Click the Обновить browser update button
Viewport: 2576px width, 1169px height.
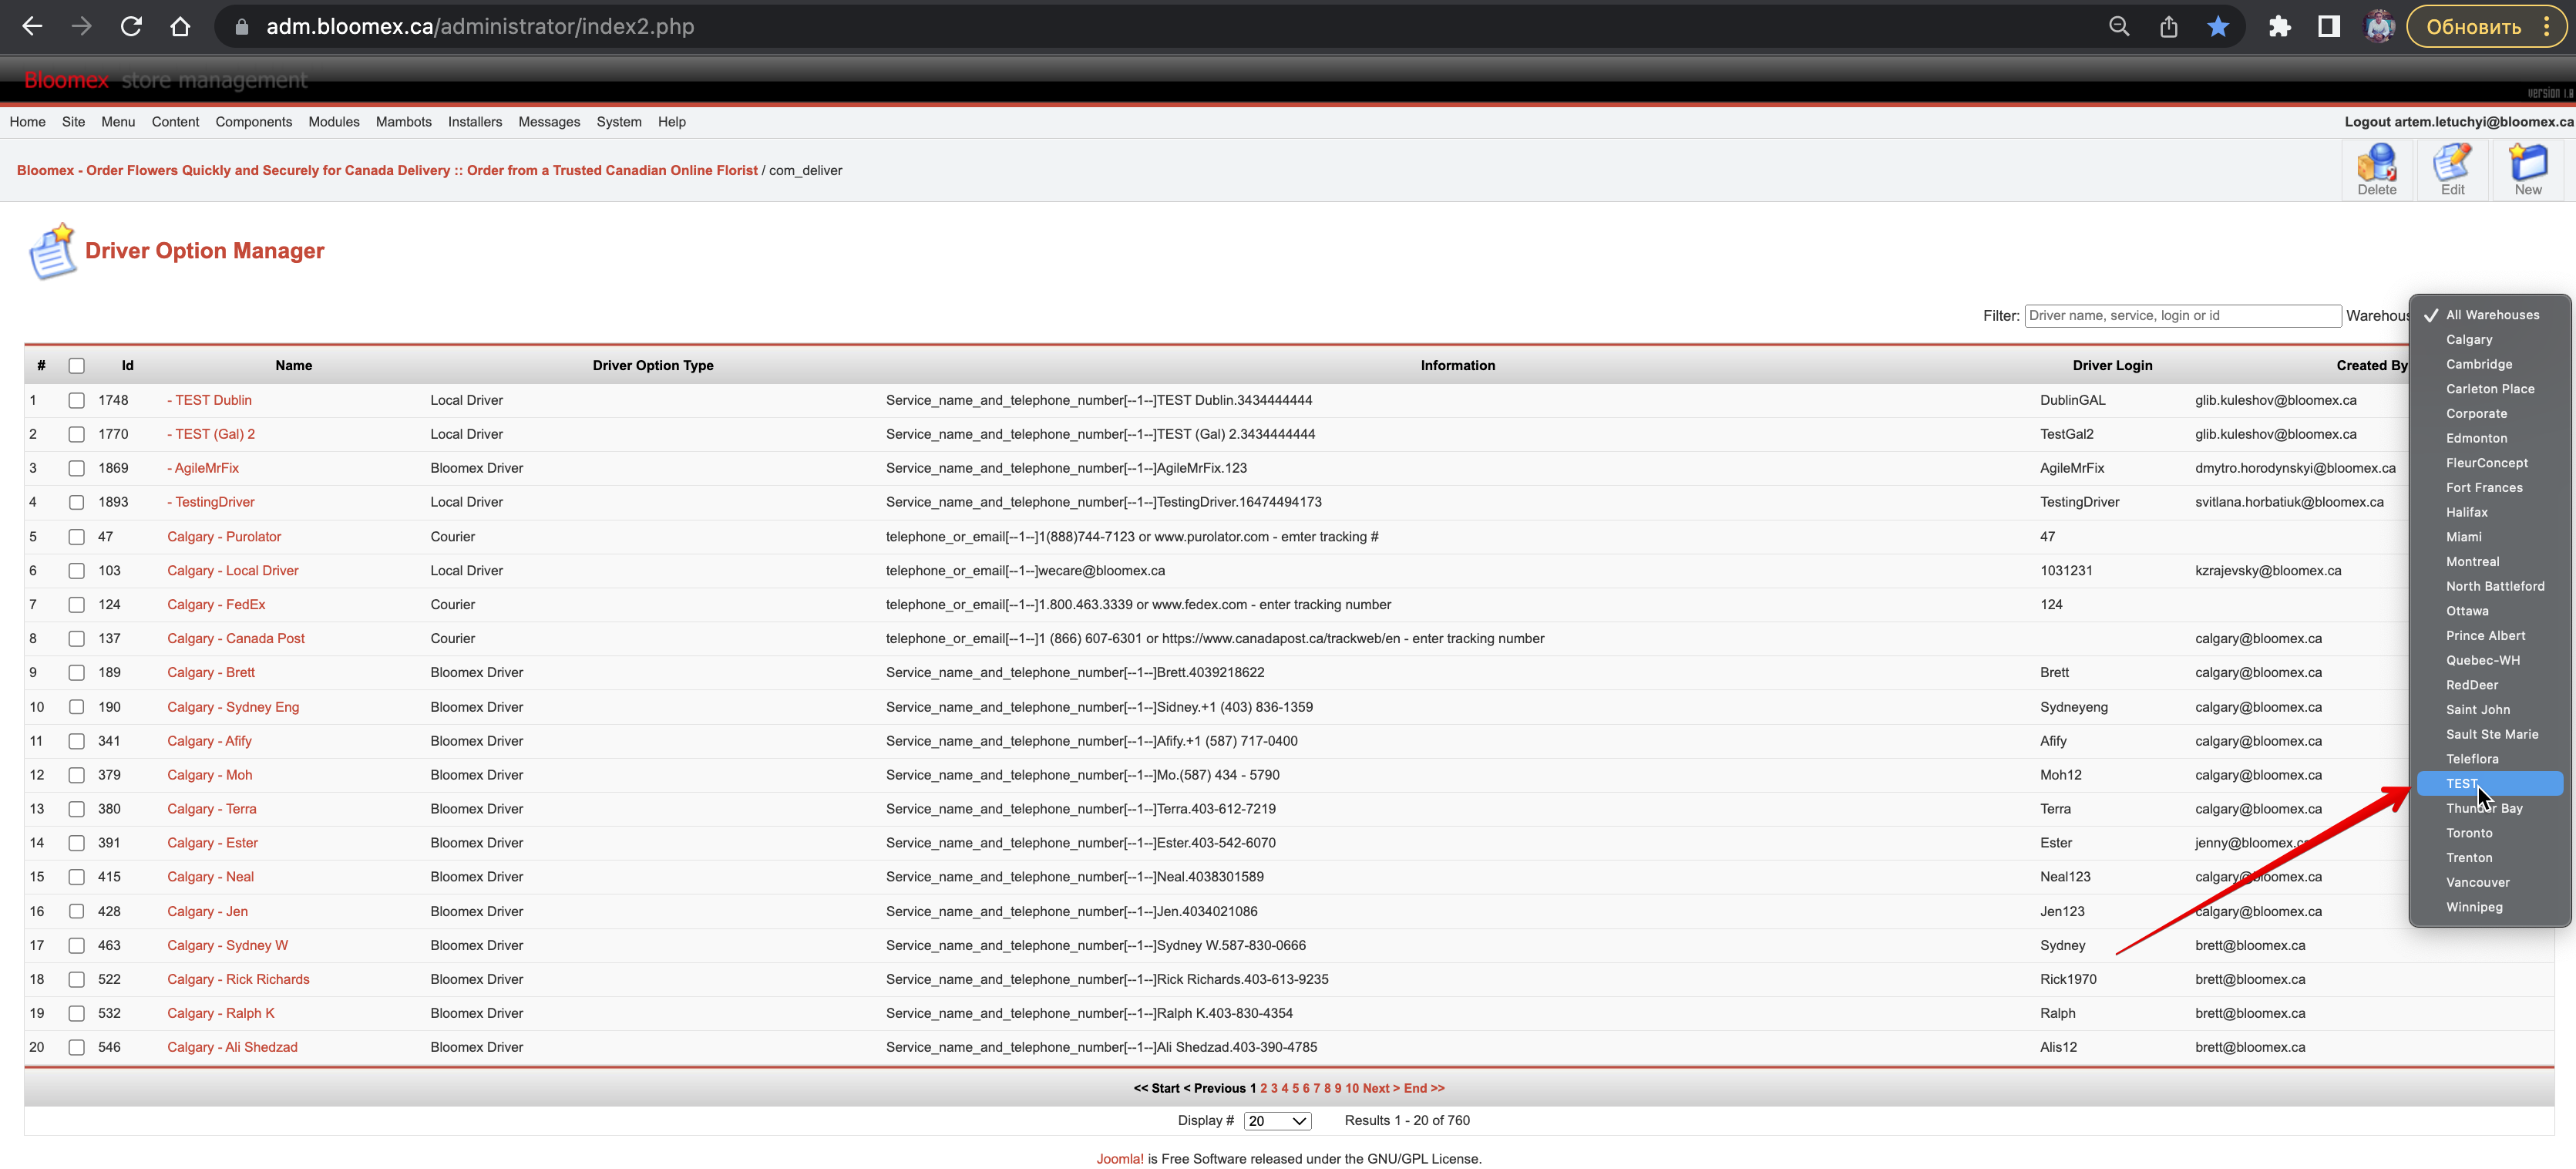pos(2473,27)
